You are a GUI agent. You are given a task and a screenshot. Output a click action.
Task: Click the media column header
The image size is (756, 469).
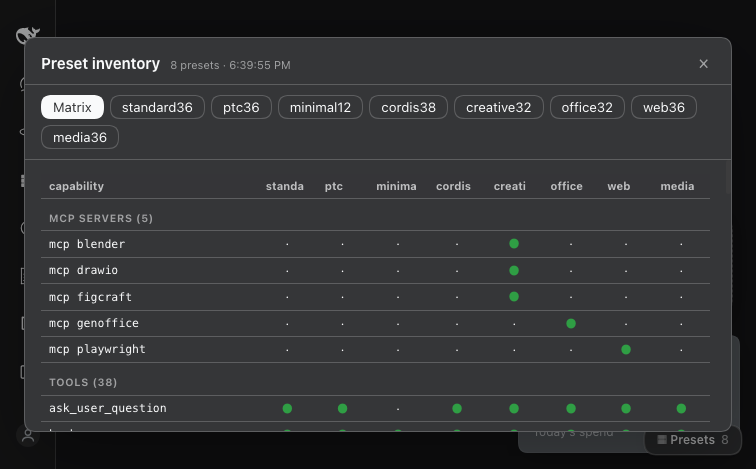coord(677,186)
